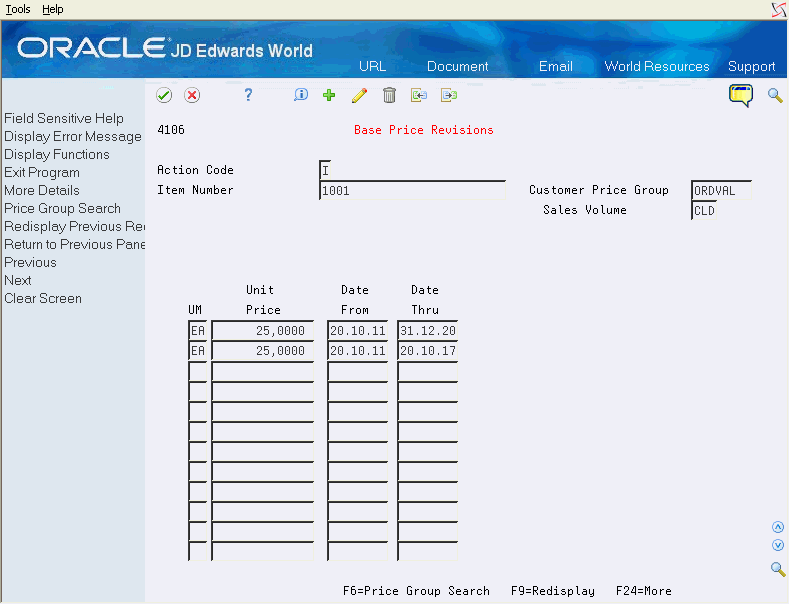Screen dimensions: 789x604
Task: Click the previous record arrow icon in toolbar
Action: [x=419, y=95]
